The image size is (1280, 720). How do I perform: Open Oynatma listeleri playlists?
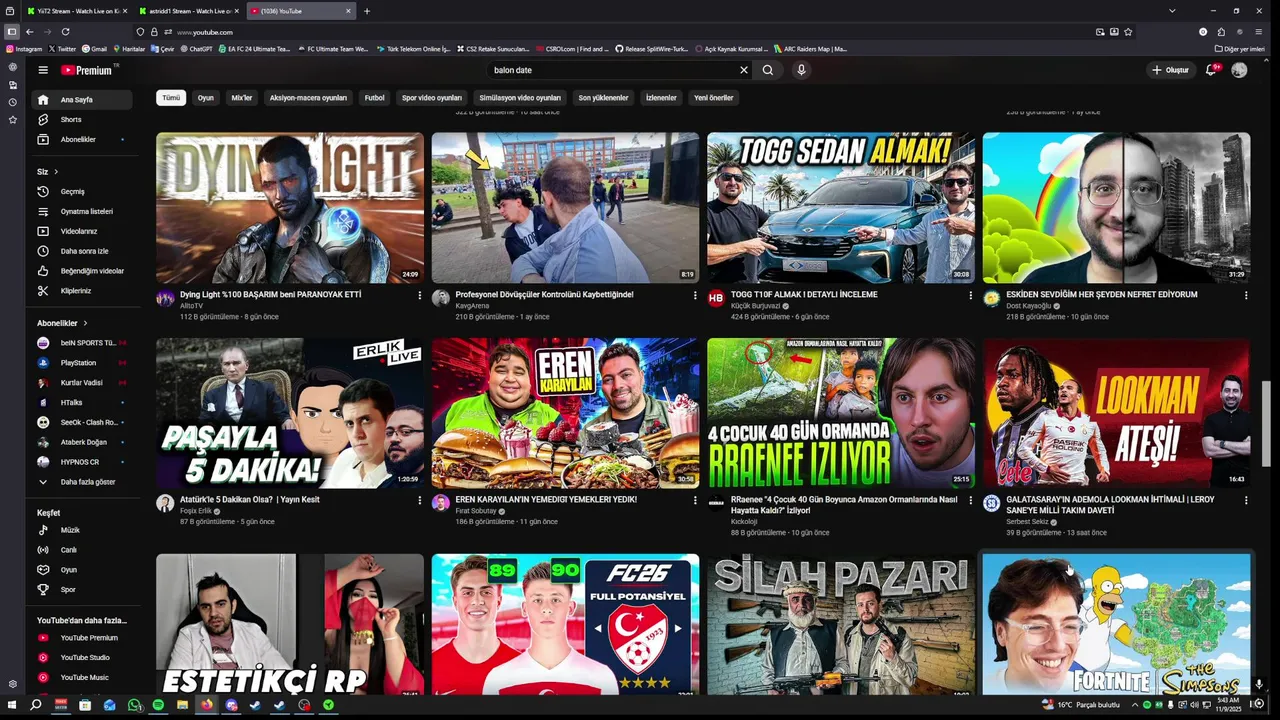click(x=82, y=211)
